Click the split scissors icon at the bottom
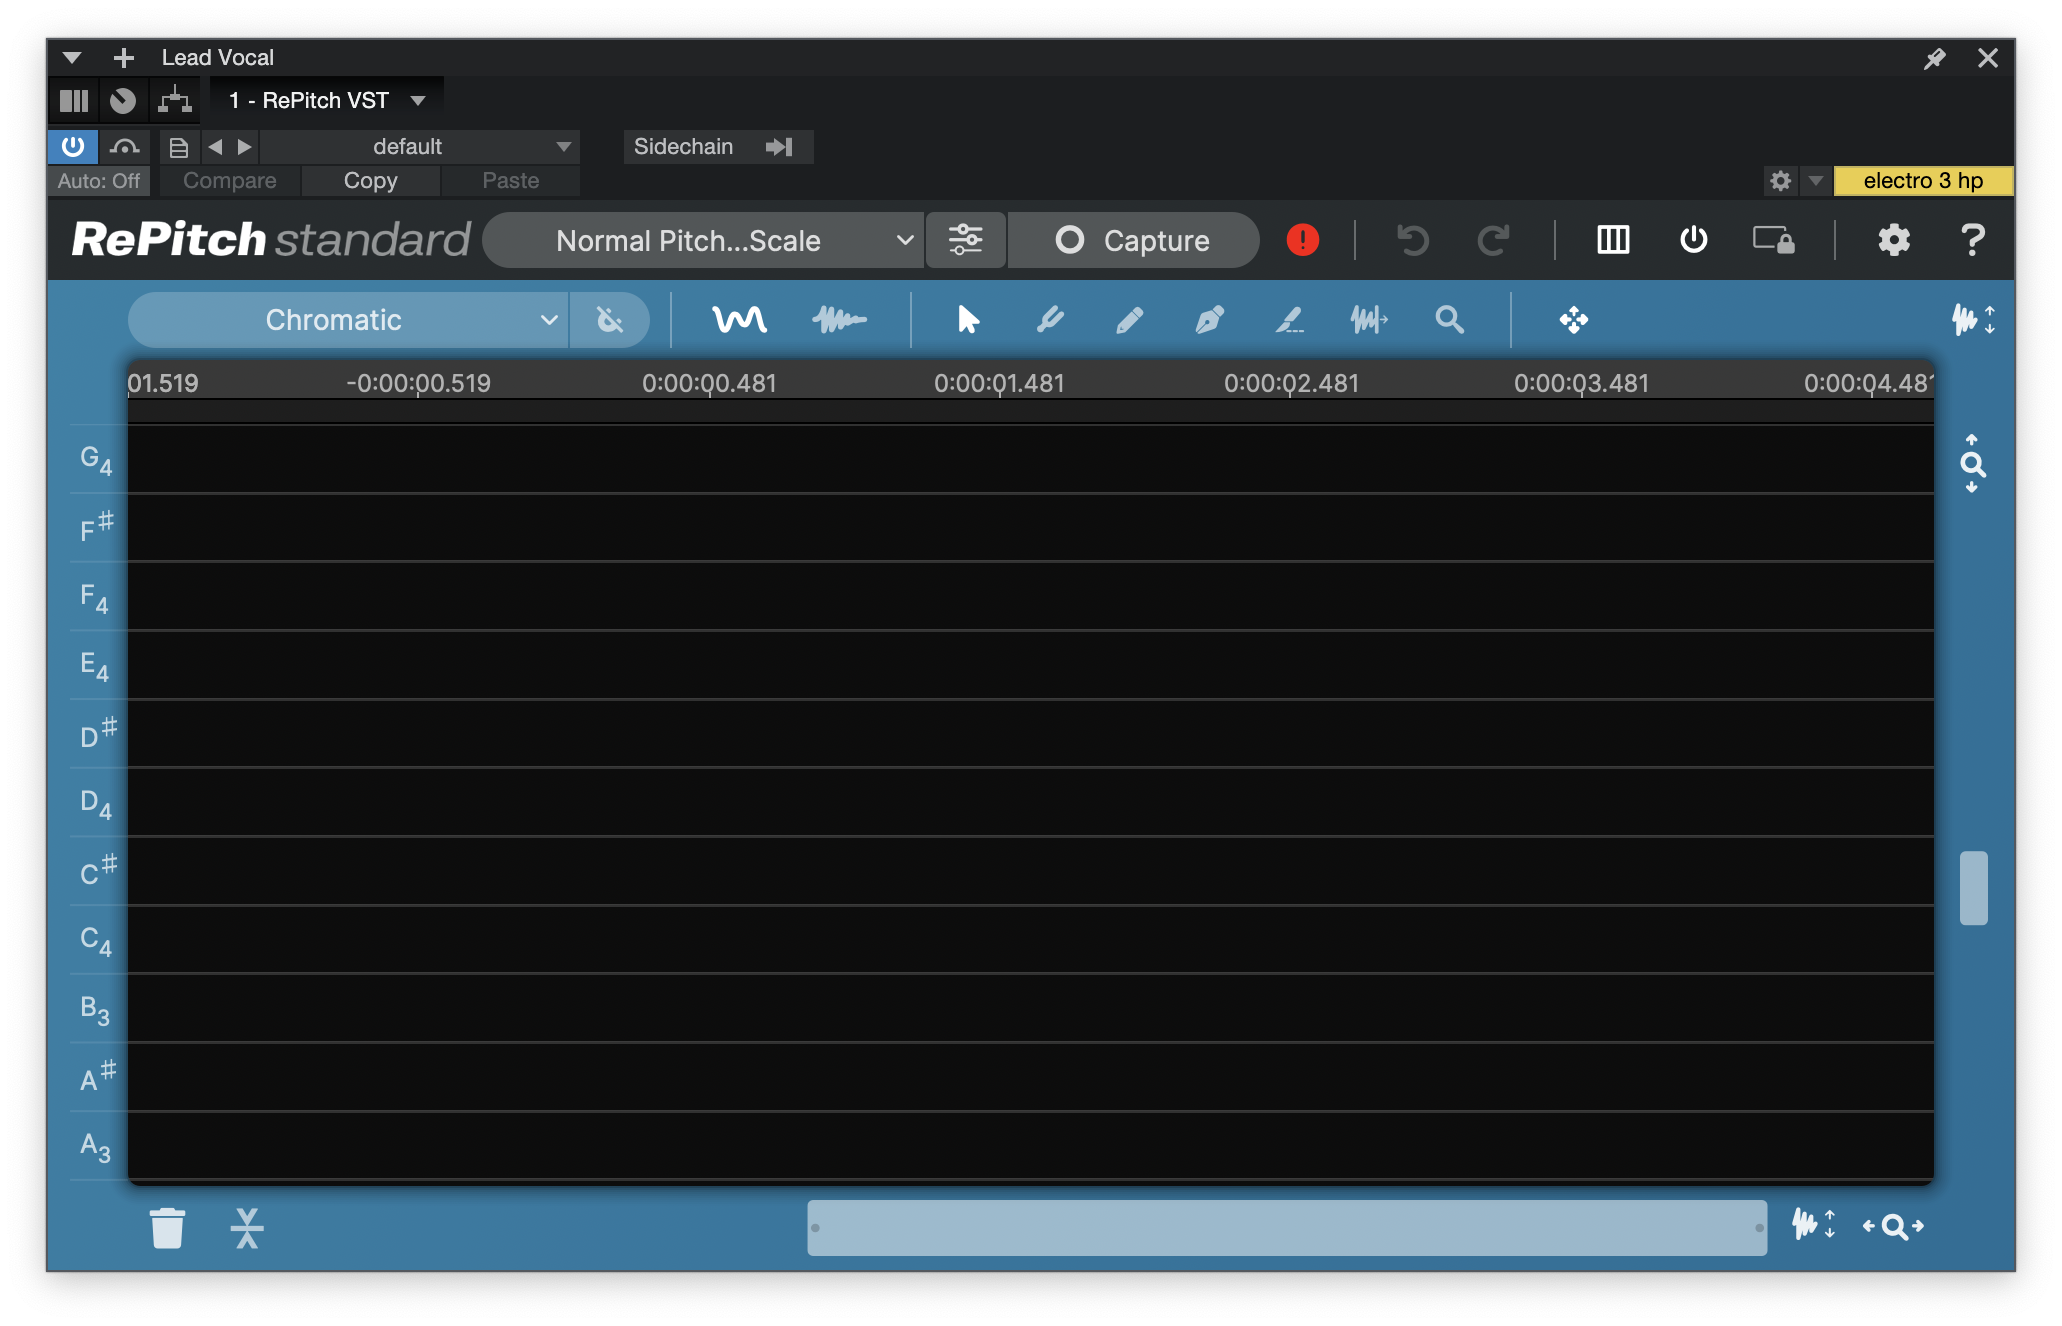 pos(246,1228)
